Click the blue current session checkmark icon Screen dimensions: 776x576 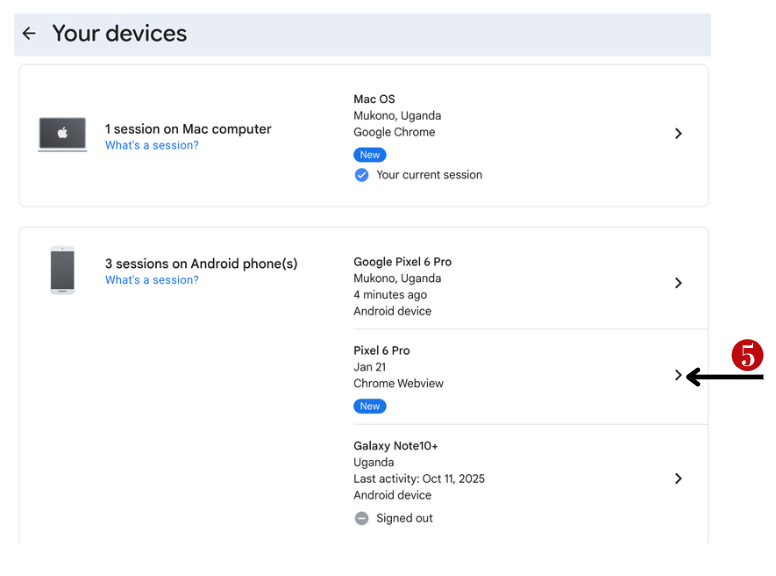(361, 175)
